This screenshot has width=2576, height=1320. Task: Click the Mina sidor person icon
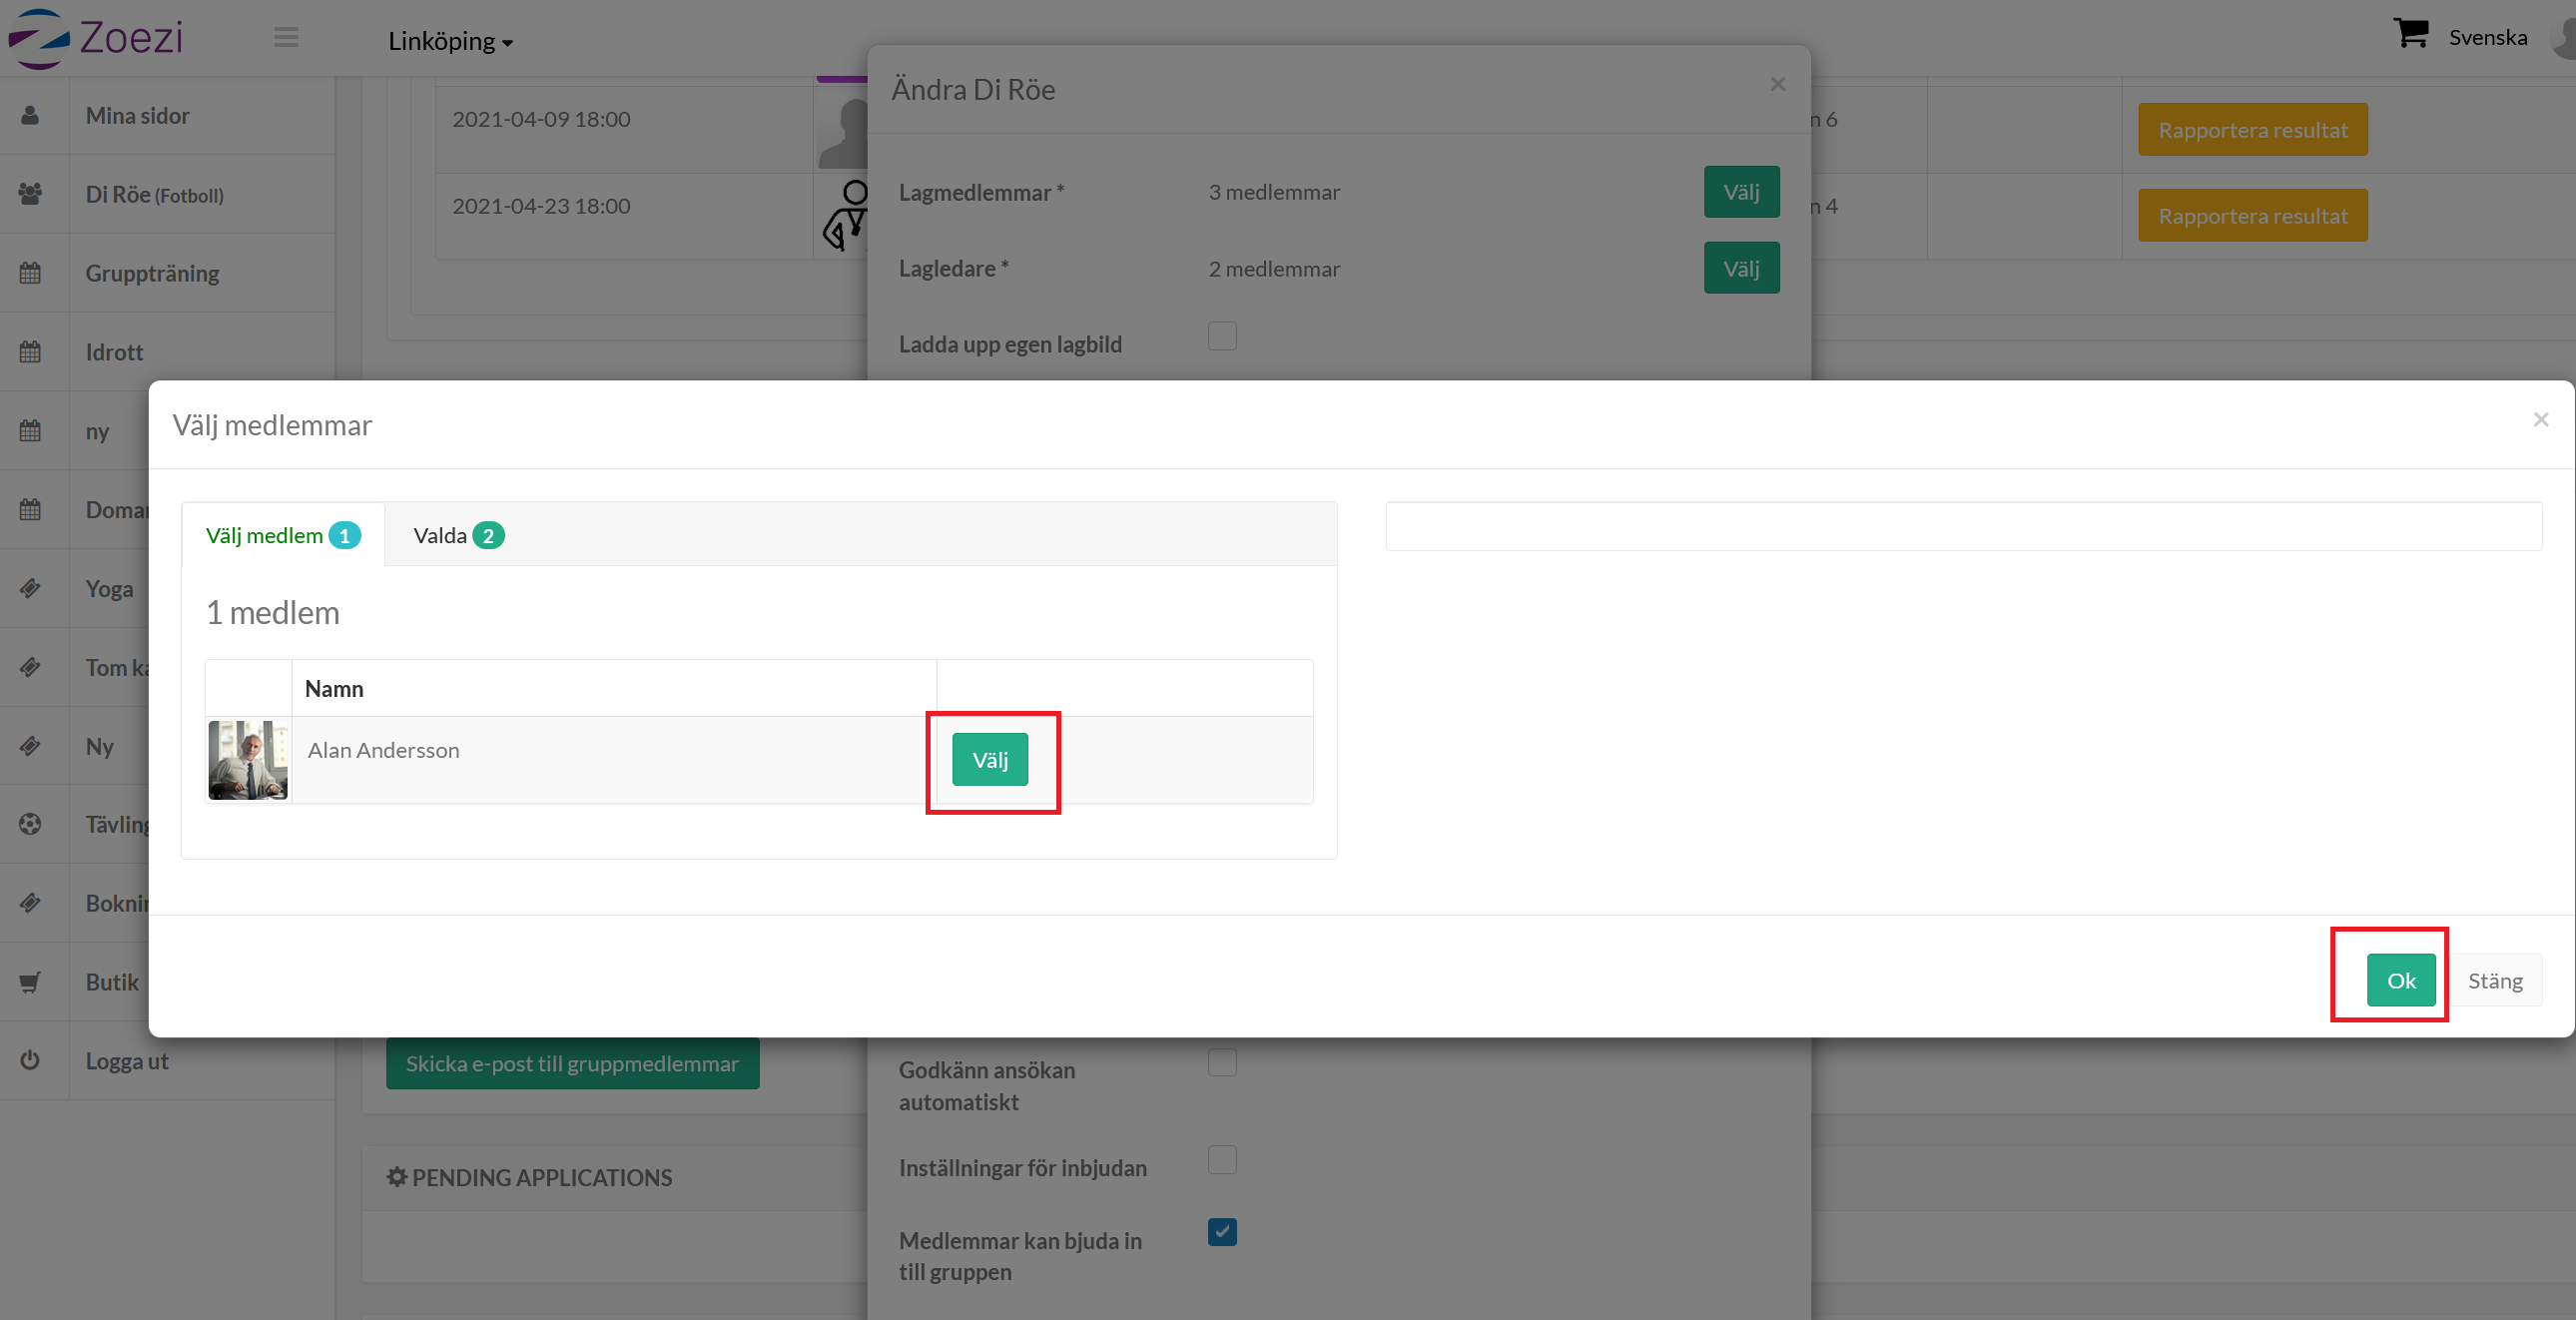[x=30, y=116]
